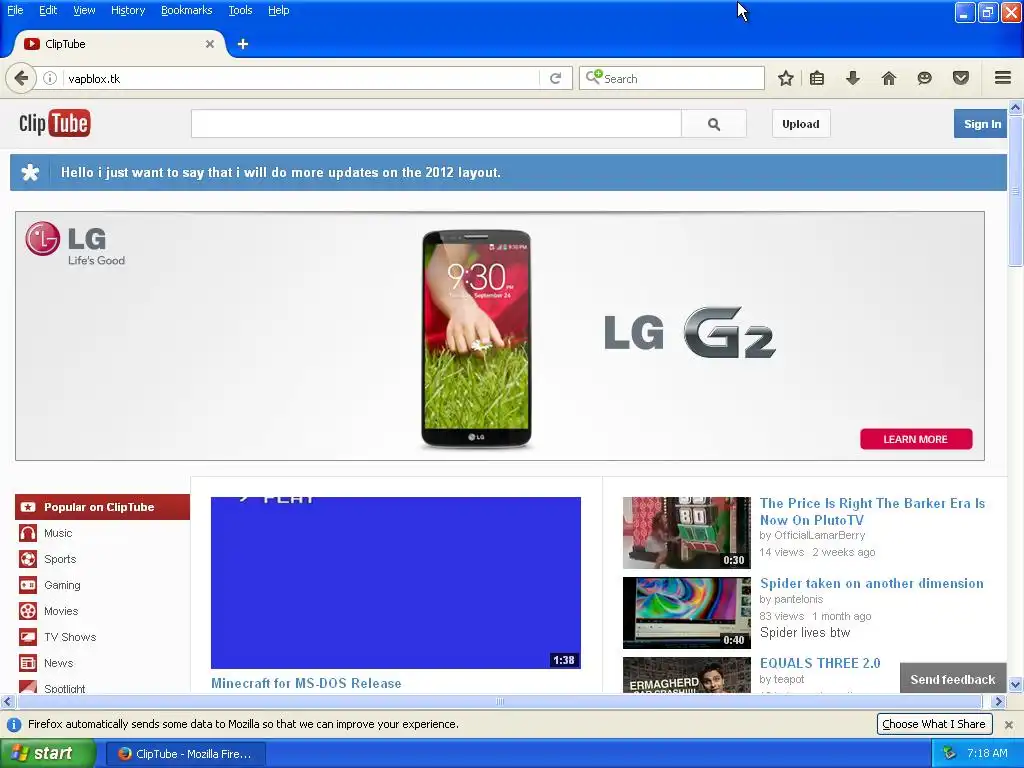Image resolution: width=1024 pixels, height=768 pixels.
Task: Open the ClipTube logo home link
Action: pyautogui.click(x=55, y=123)
